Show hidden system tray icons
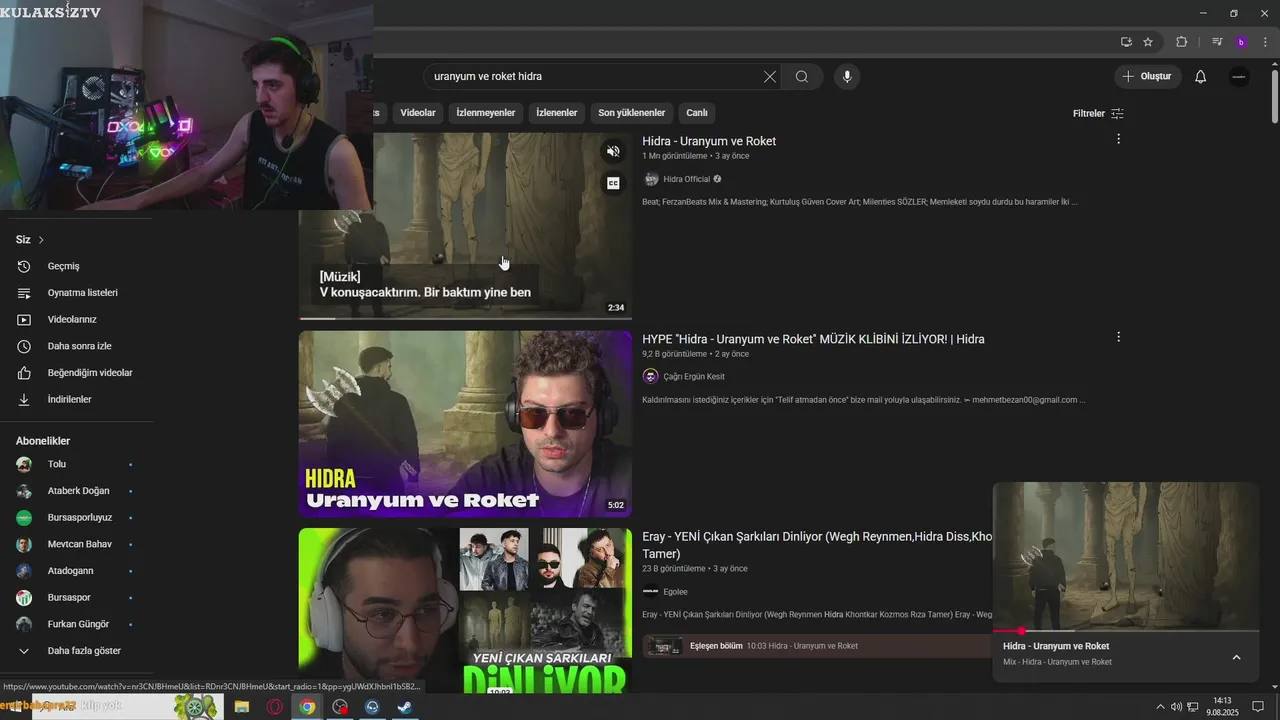 pyautogui.click(x=1160, y=707)
